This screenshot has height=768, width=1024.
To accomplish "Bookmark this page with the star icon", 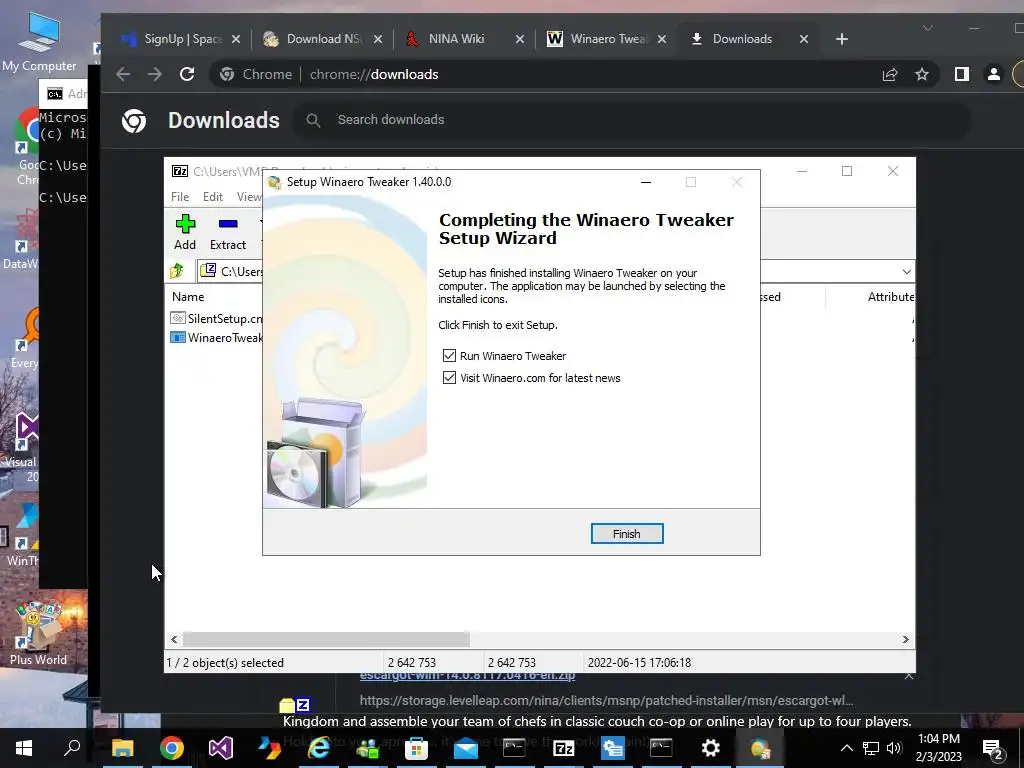I will click(921, 74).
